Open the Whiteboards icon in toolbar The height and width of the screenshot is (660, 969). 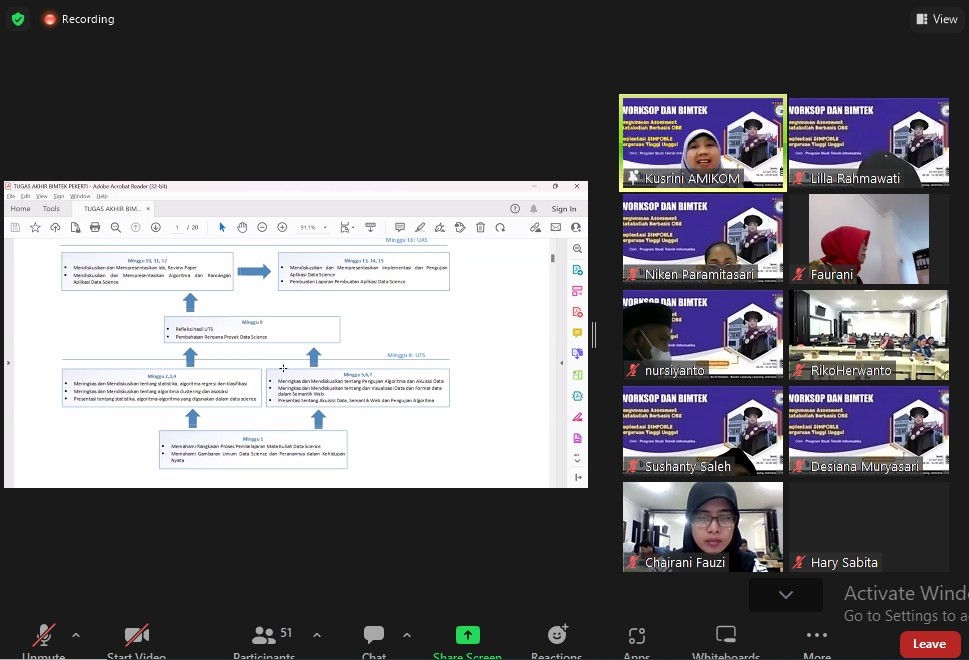726,634
